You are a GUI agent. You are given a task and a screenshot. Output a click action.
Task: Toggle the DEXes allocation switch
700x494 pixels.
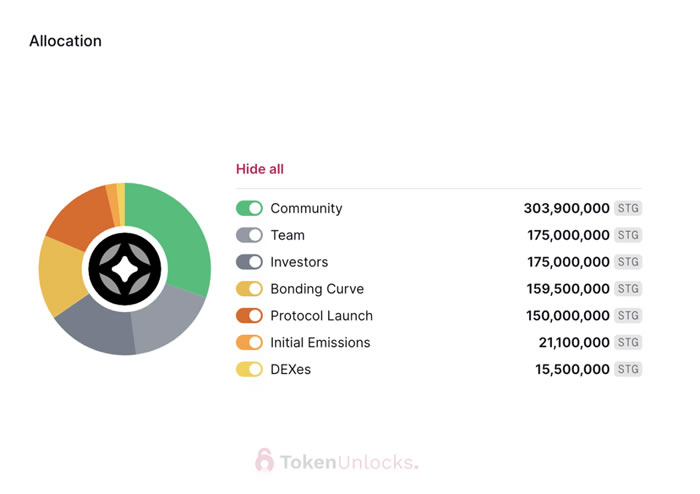[249, 370]
